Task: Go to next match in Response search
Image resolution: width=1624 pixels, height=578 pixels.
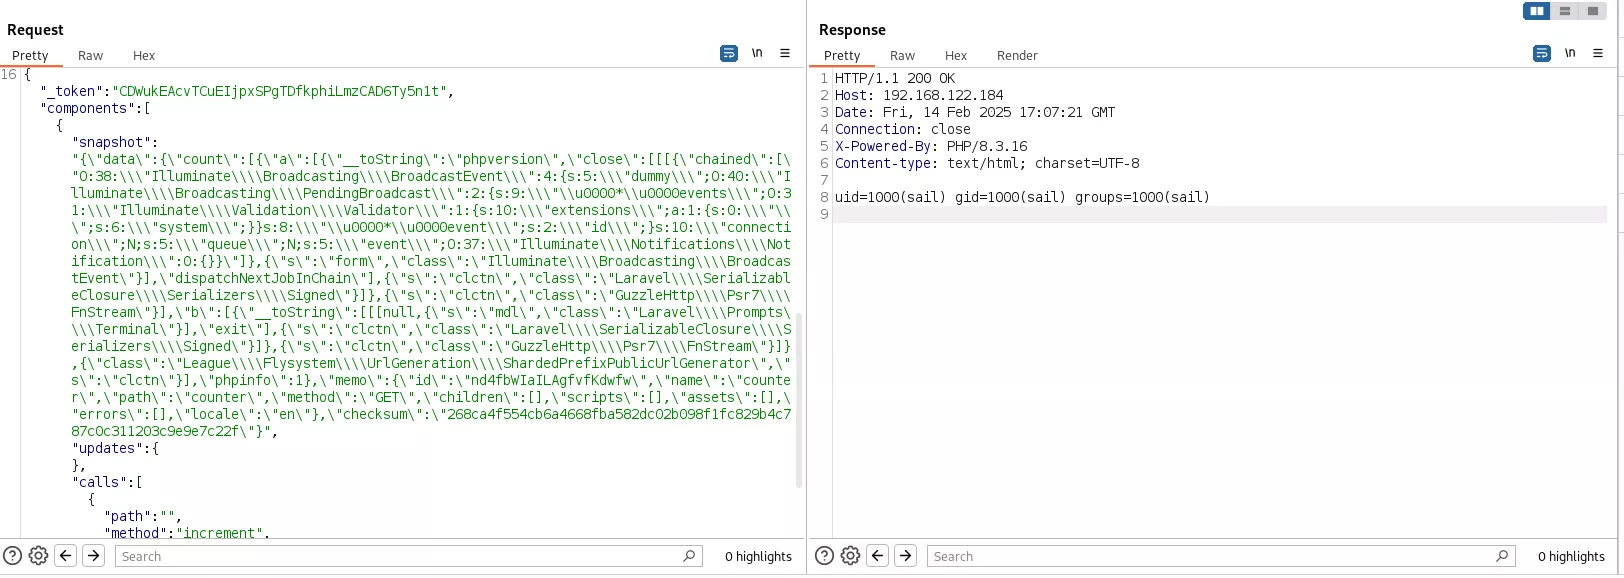Action: (905, 556)
